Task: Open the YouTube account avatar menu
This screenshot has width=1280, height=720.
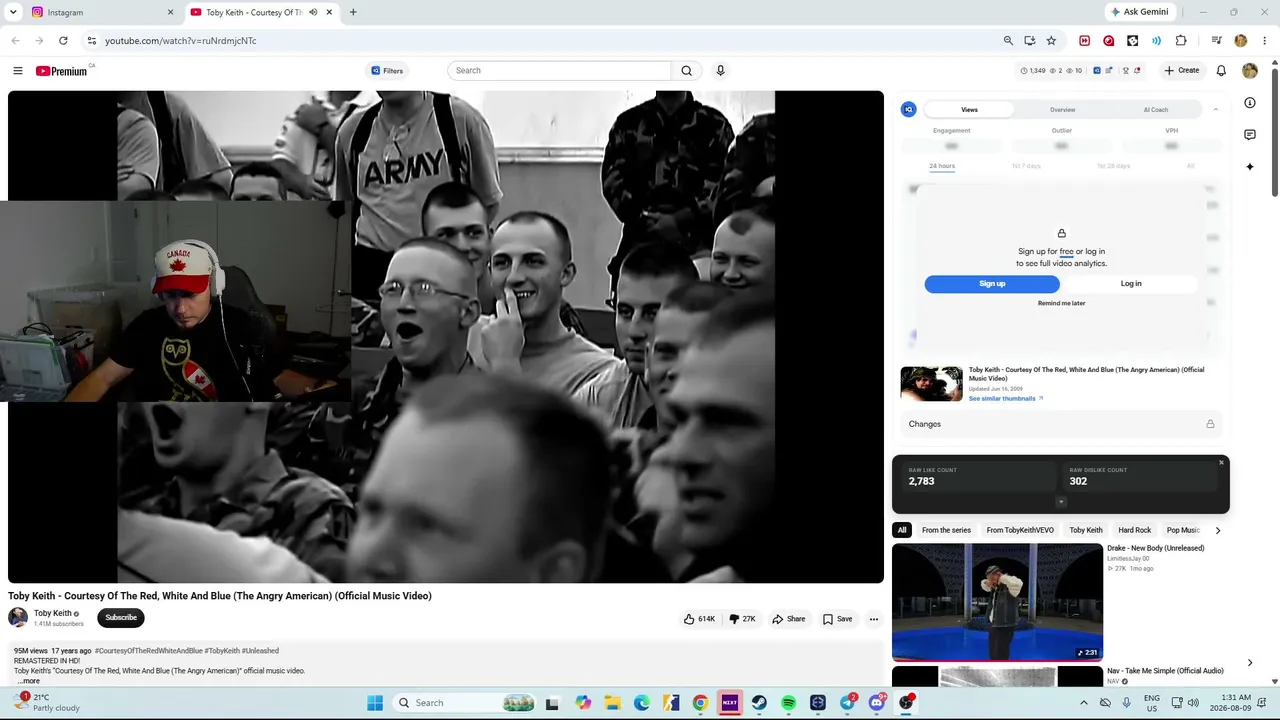Action: pos(1250,70)
